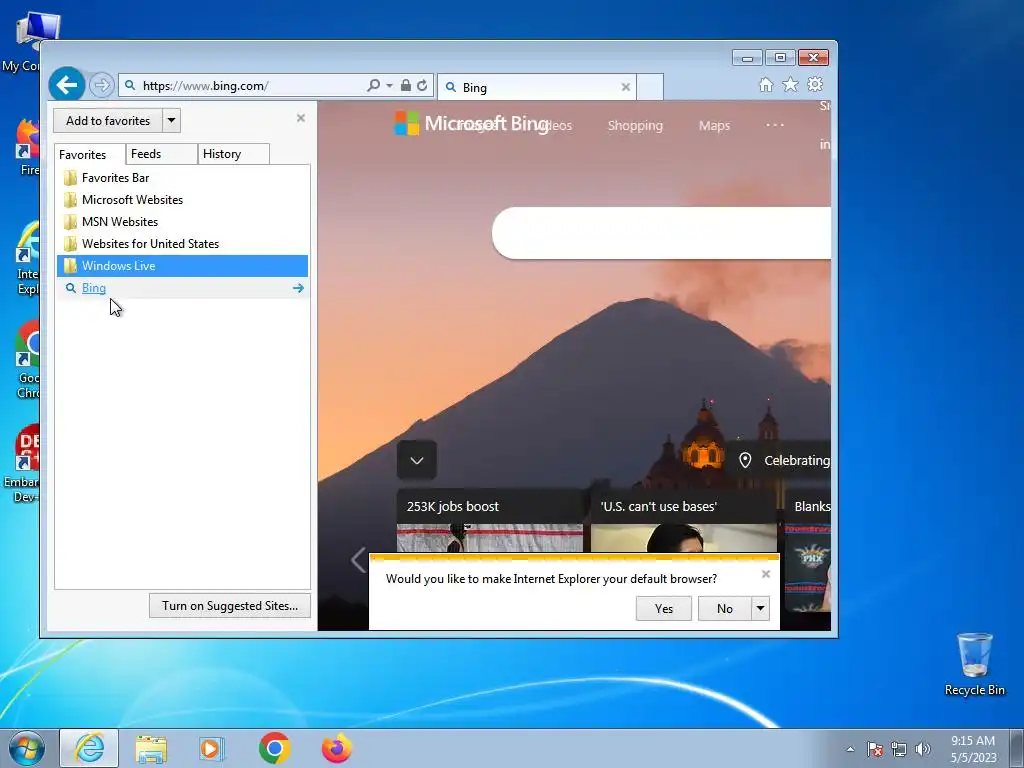The image size is (1024, 768).
Task: Dismiss the default browser notification X
Action: 766,574
